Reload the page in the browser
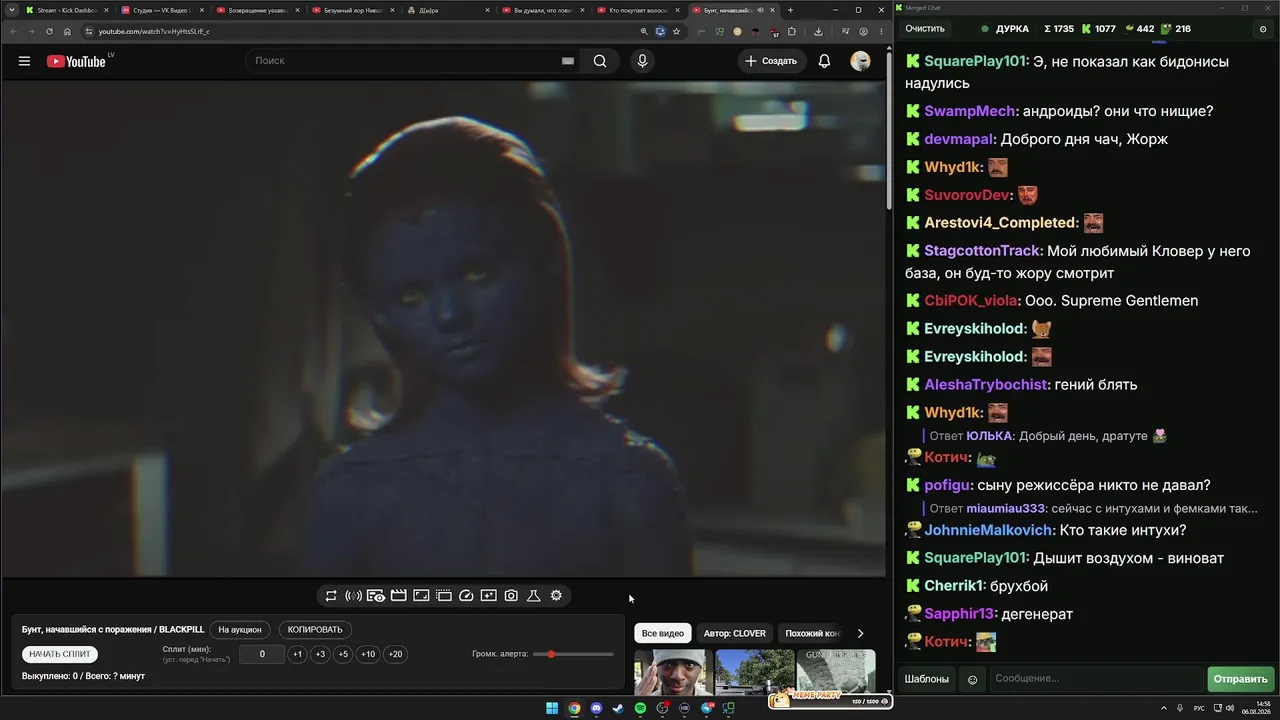The width and height of the screenshot is (1280, 720). point(49,31)
